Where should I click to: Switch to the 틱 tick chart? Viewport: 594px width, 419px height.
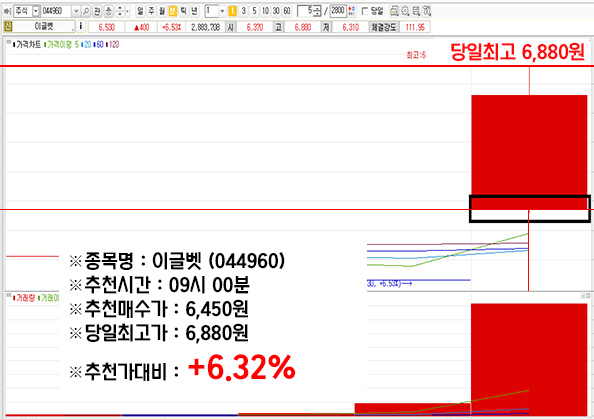(x=183, y=11)
